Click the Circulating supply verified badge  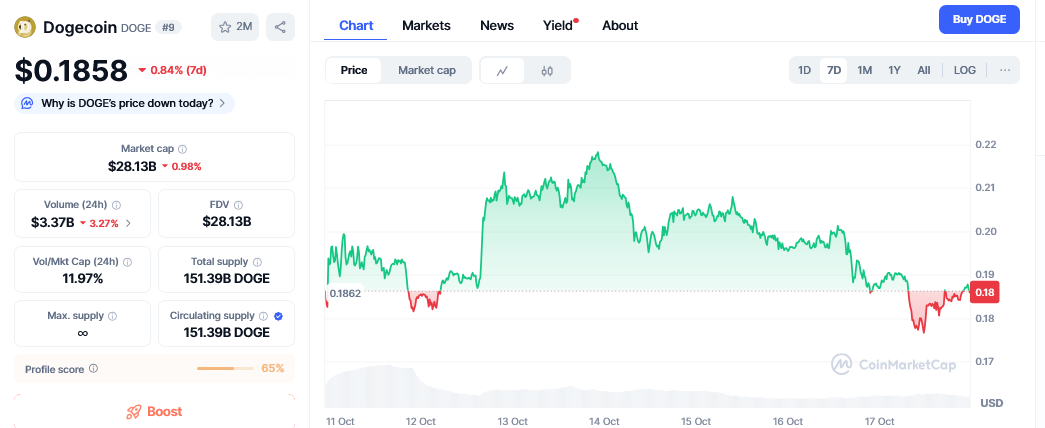pos(278,316)
